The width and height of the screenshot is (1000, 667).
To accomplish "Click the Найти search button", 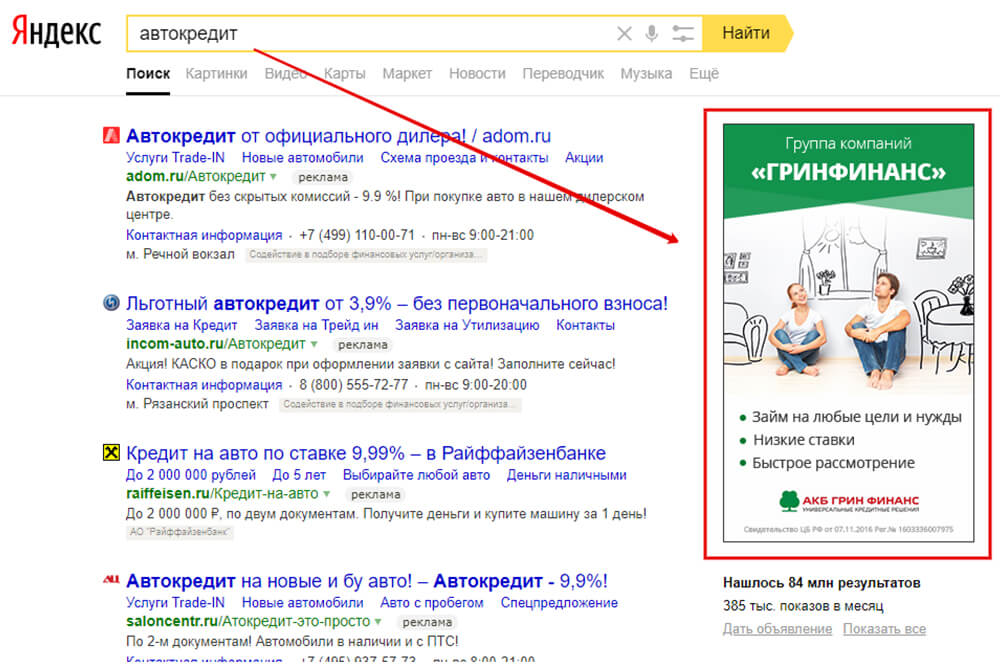I will (x=746, y=33).
